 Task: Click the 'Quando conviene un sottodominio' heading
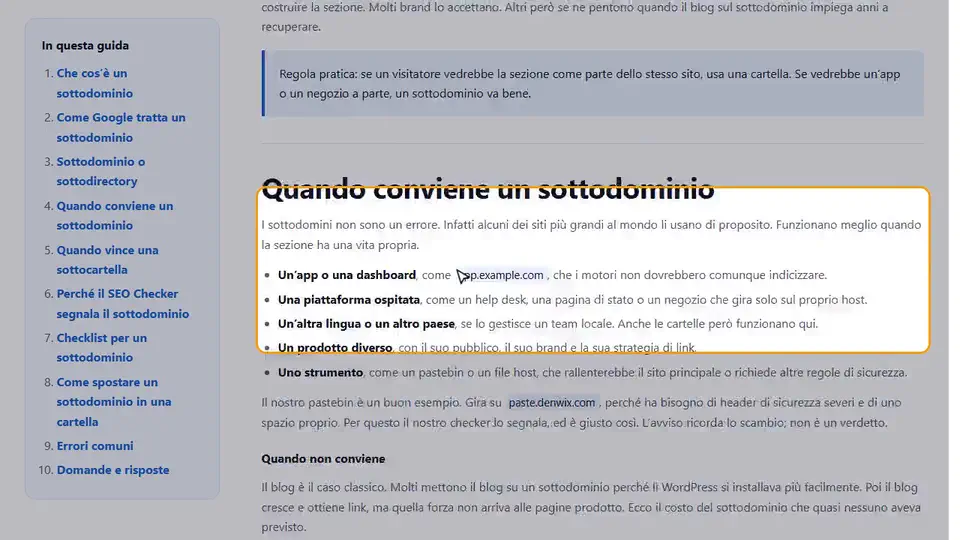coord(487,189)
